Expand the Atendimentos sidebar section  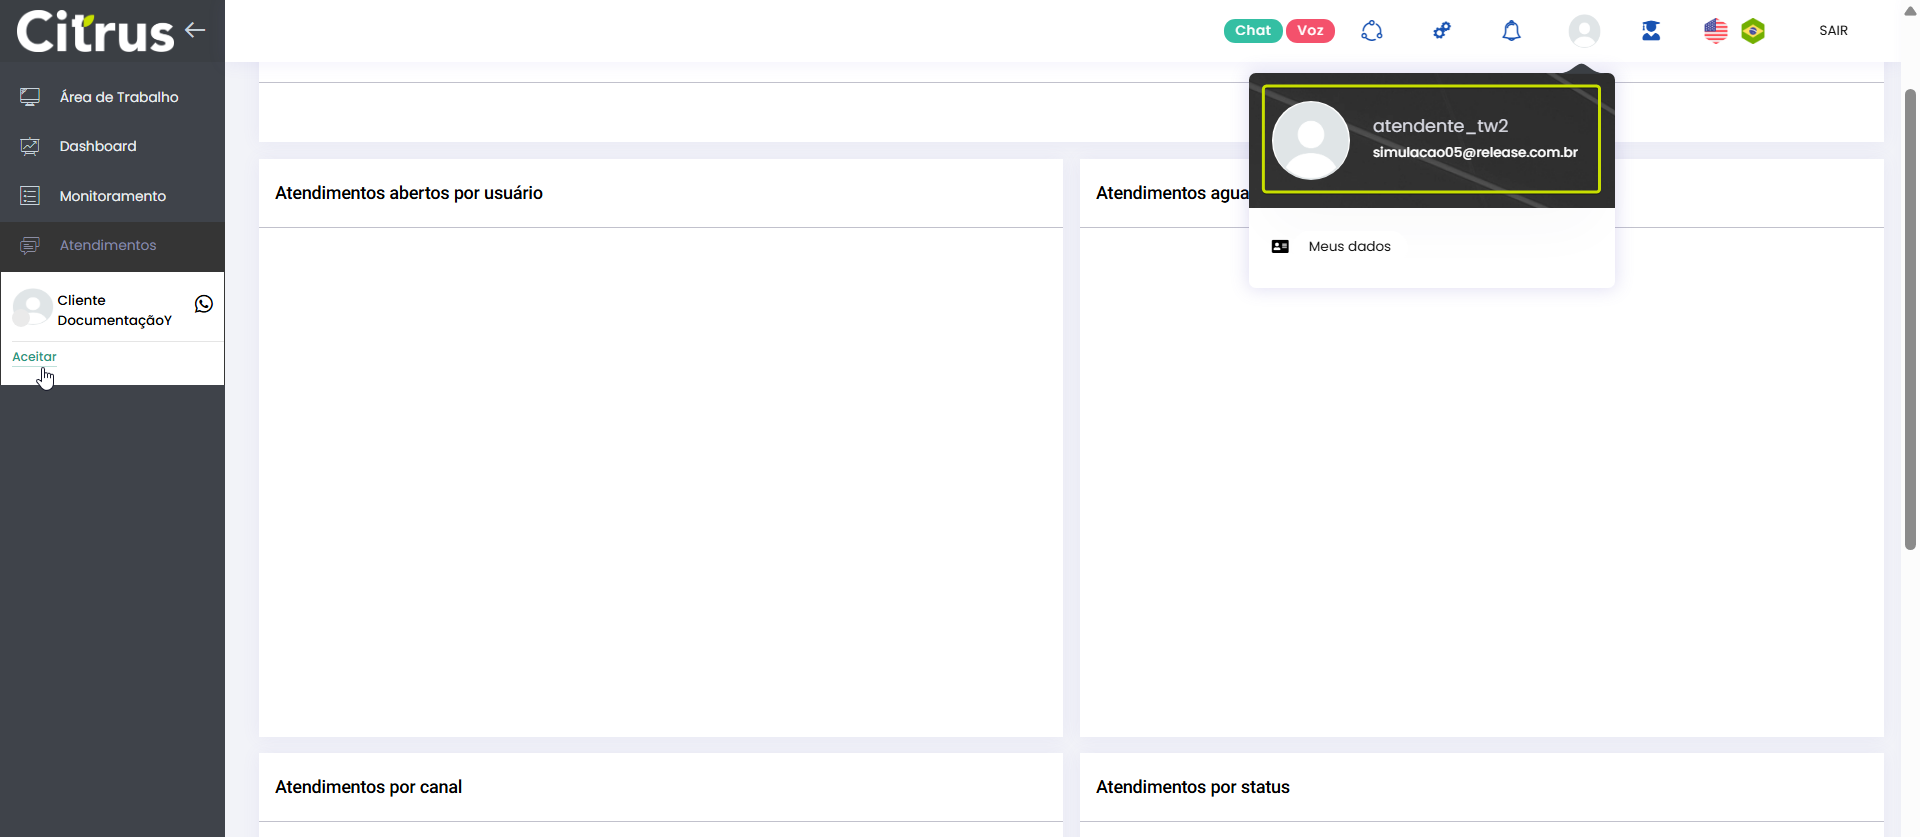[x=107, y=245]
